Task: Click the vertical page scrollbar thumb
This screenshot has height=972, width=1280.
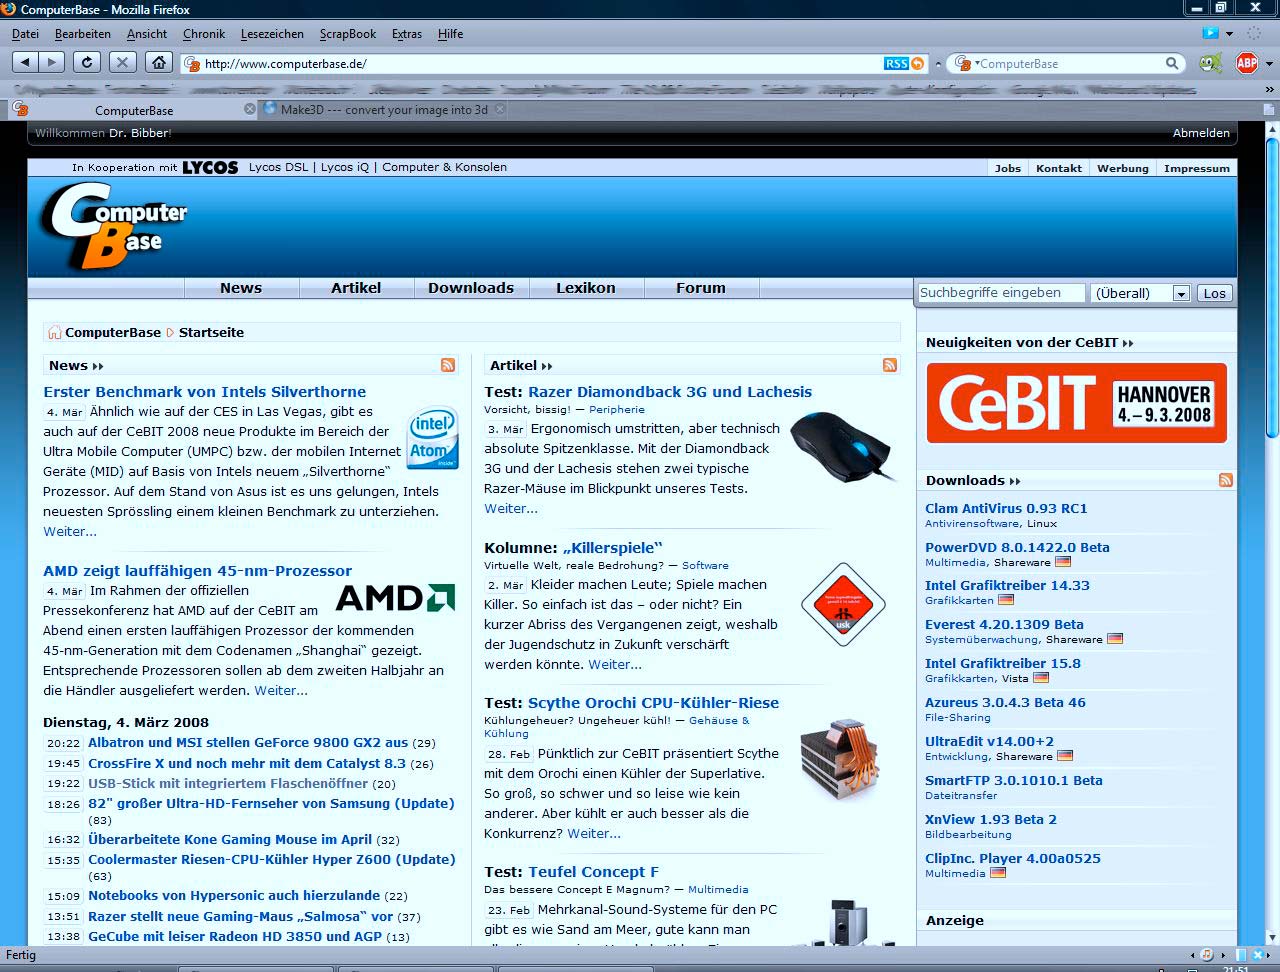Action: (1272, 288)
